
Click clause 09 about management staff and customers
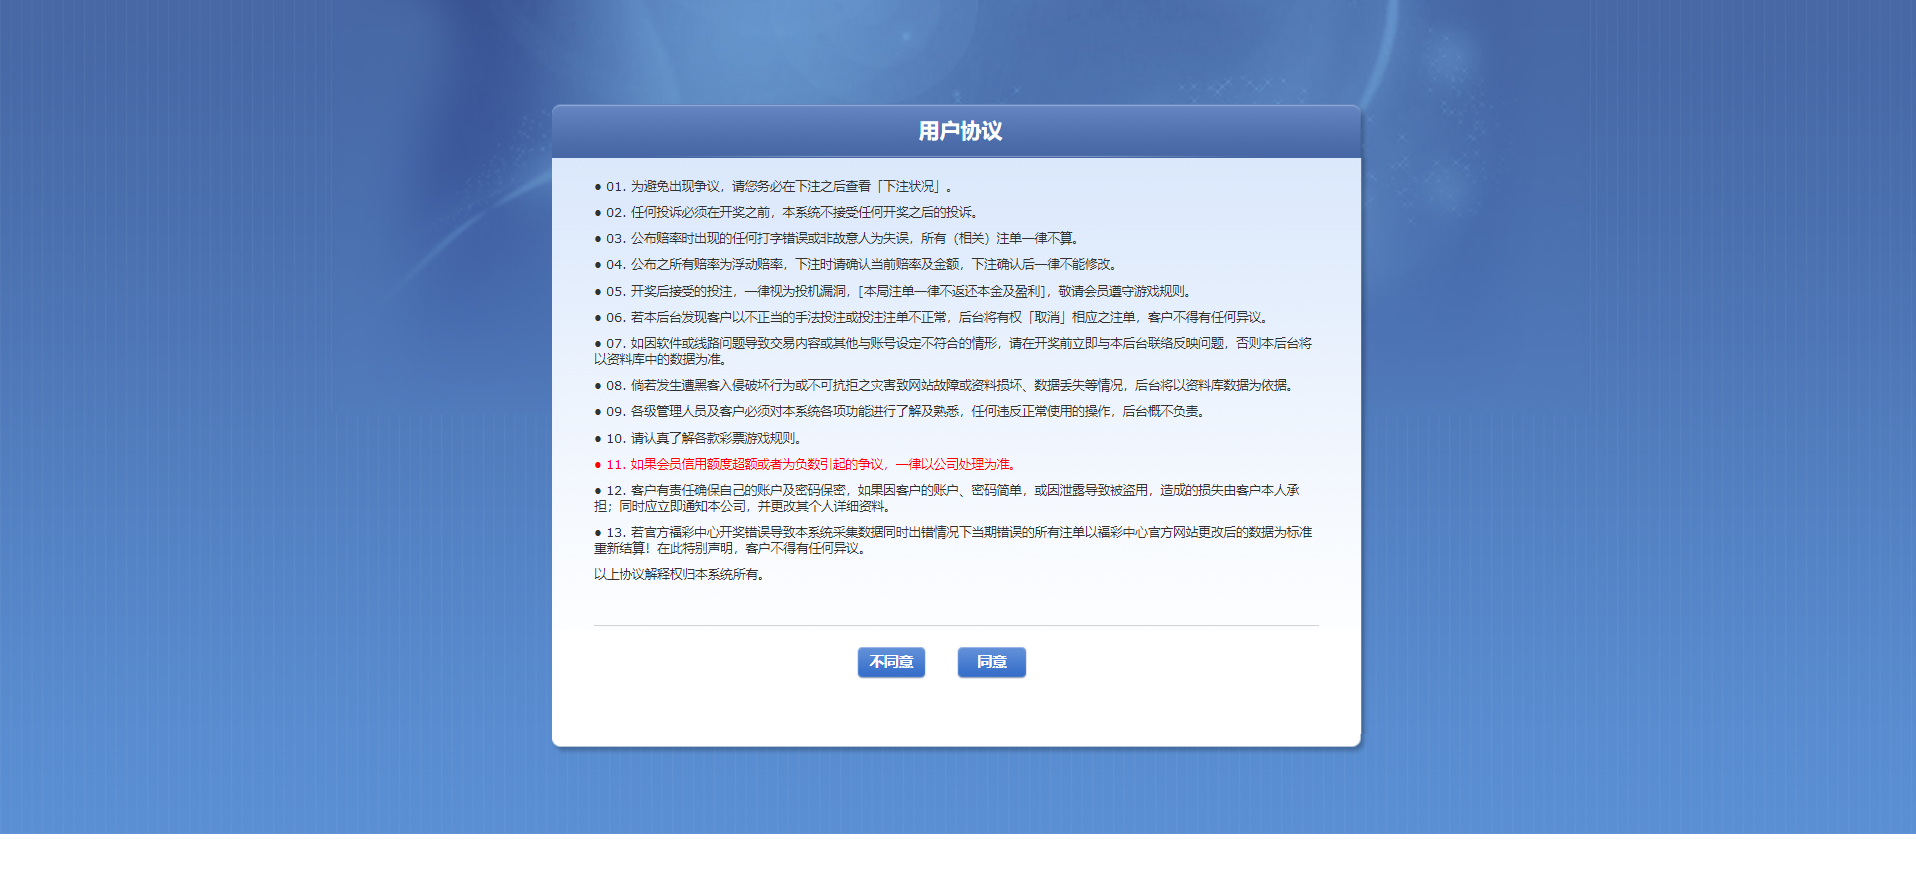pyautogui.click(x=900, y=412)
